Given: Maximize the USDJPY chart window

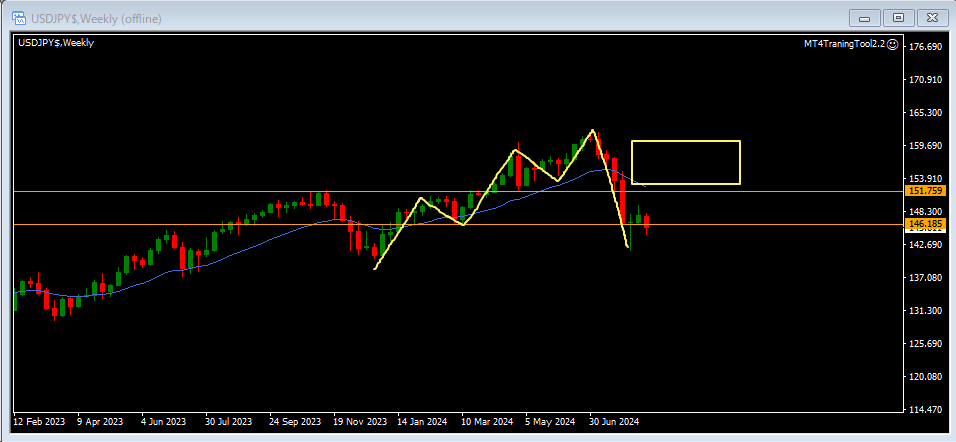Looking at the screenshot, I should point(898,17).
